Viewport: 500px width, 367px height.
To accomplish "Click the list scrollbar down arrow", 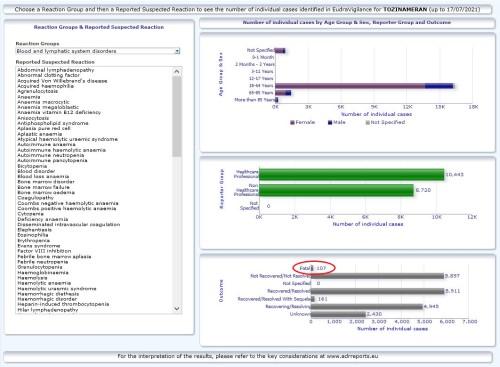I will [x=177, y=309].
